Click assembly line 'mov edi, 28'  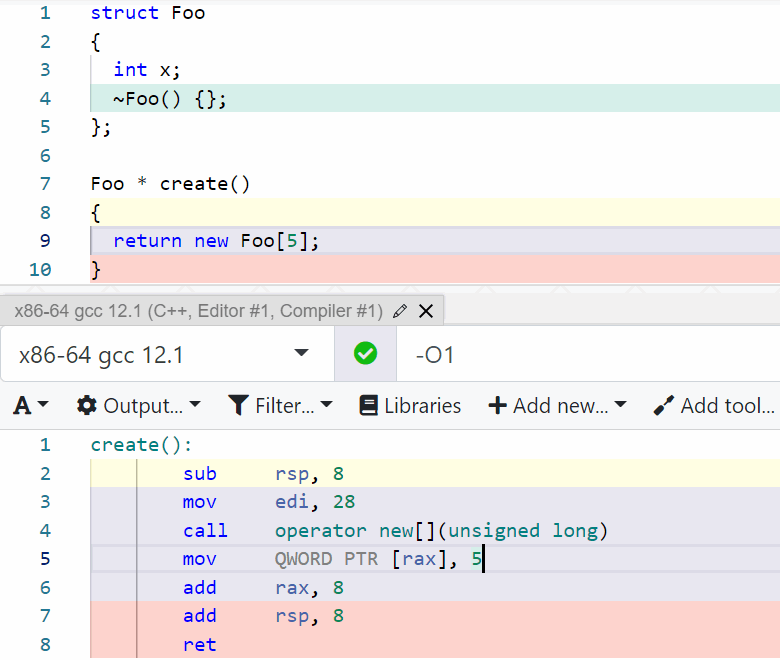[269, 502]
